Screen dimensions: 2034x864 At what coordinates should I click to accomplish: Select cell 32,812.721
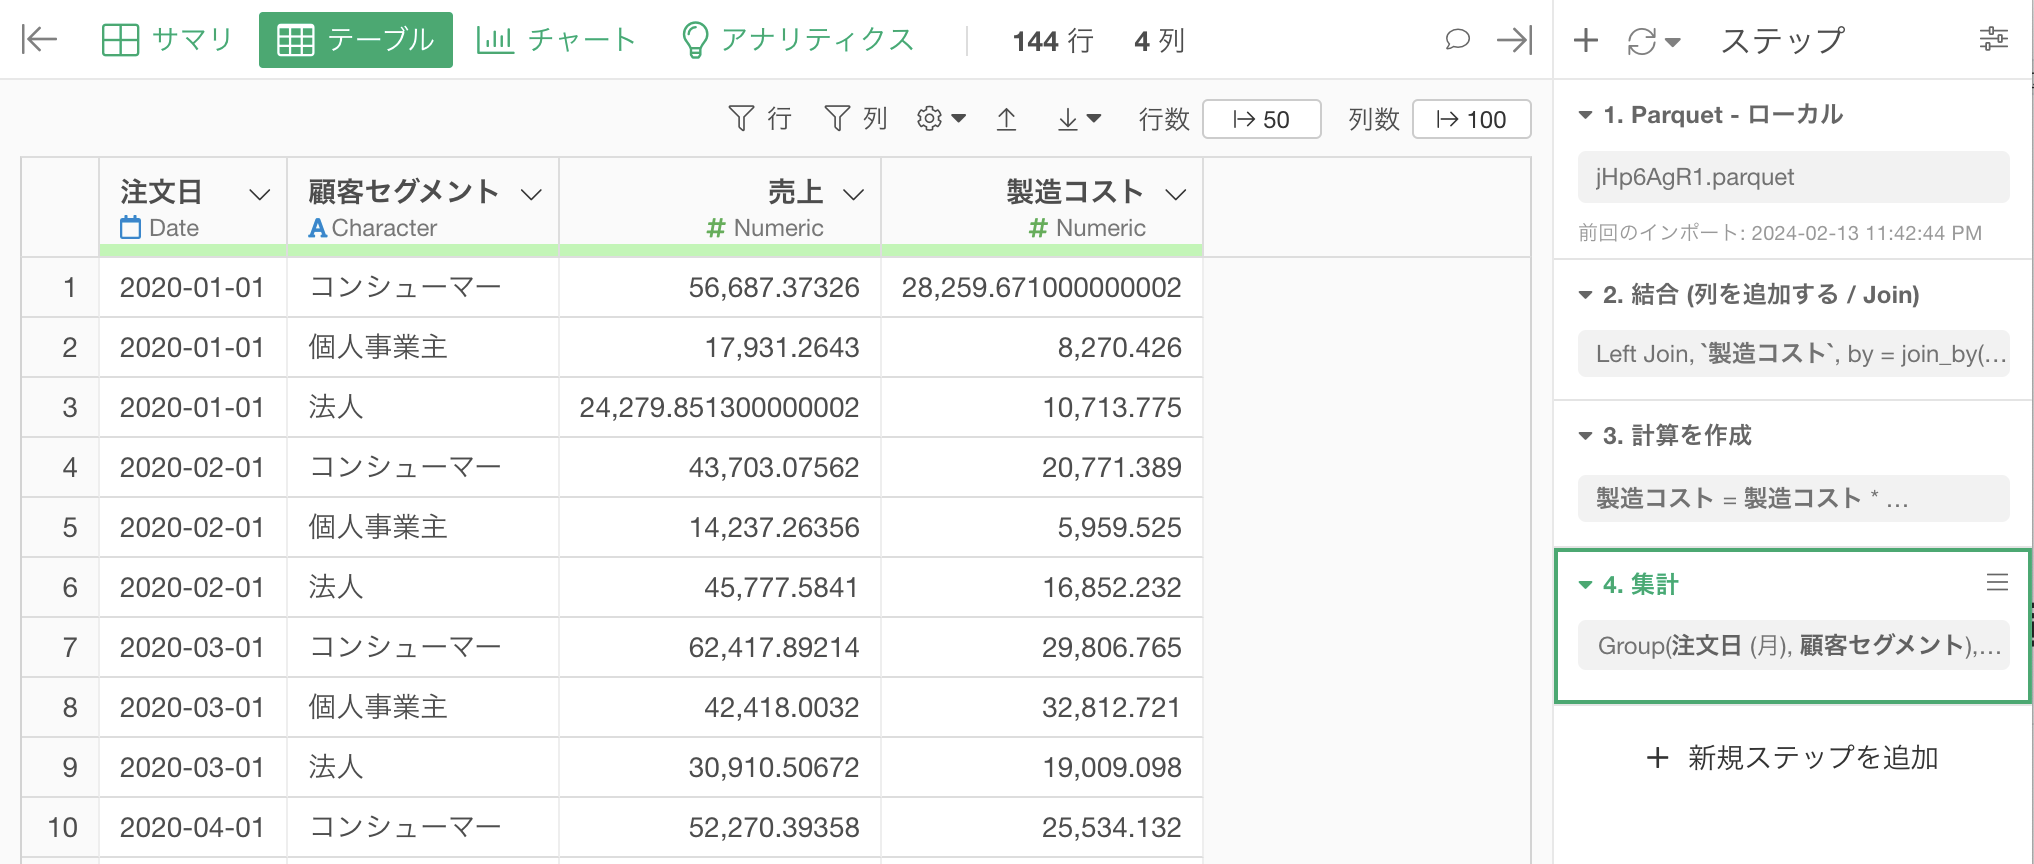tap(1042, 708)
